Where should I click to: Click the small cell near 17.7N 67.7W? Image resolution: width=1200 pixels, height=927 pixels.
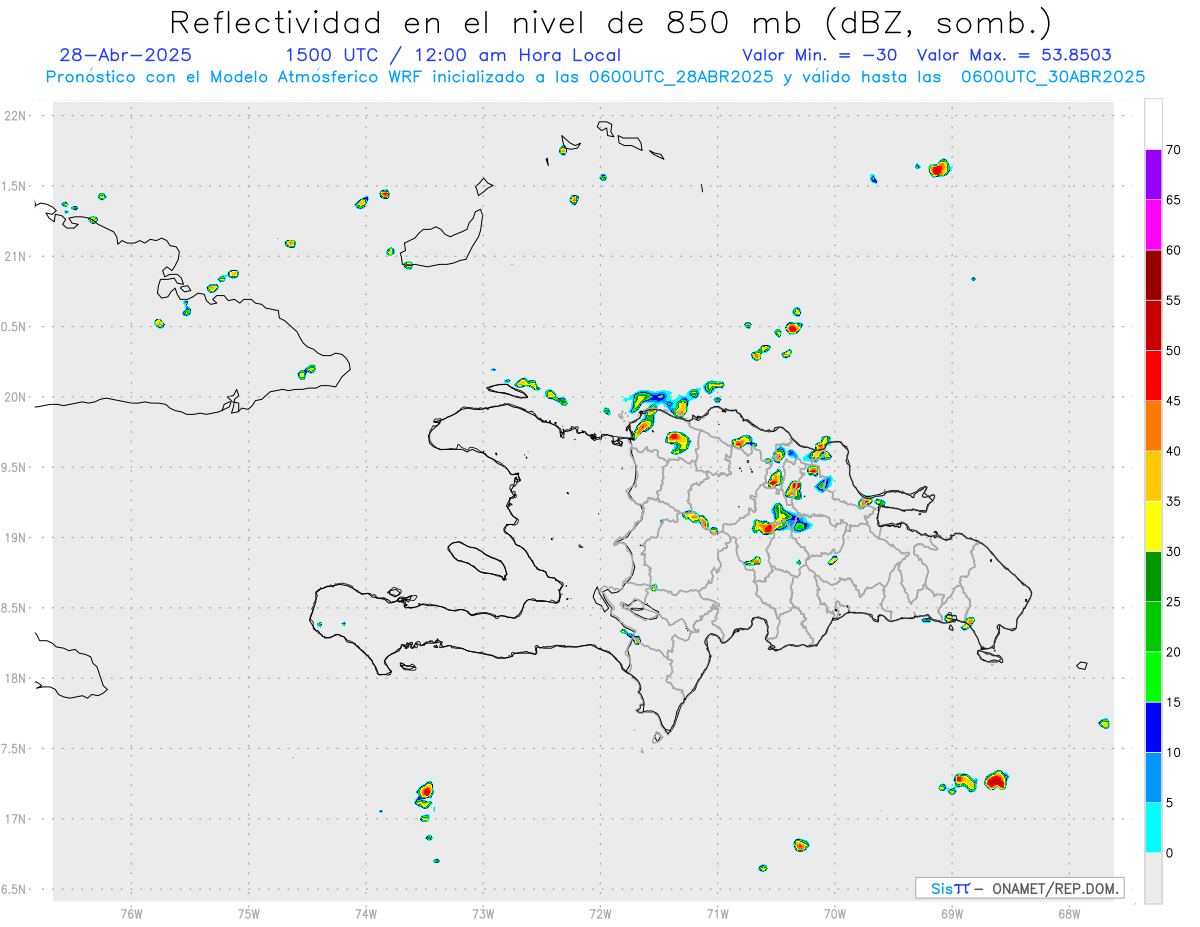1104,723
